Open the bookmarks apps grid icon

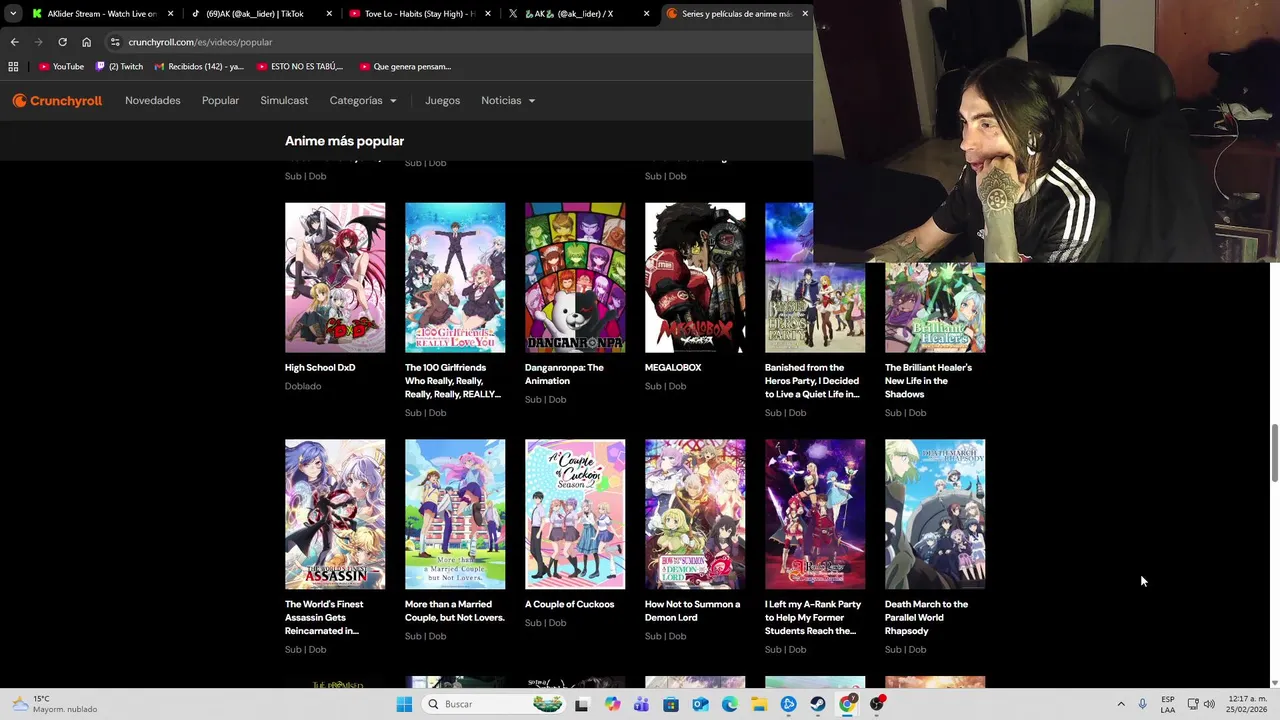pos(13,67)
